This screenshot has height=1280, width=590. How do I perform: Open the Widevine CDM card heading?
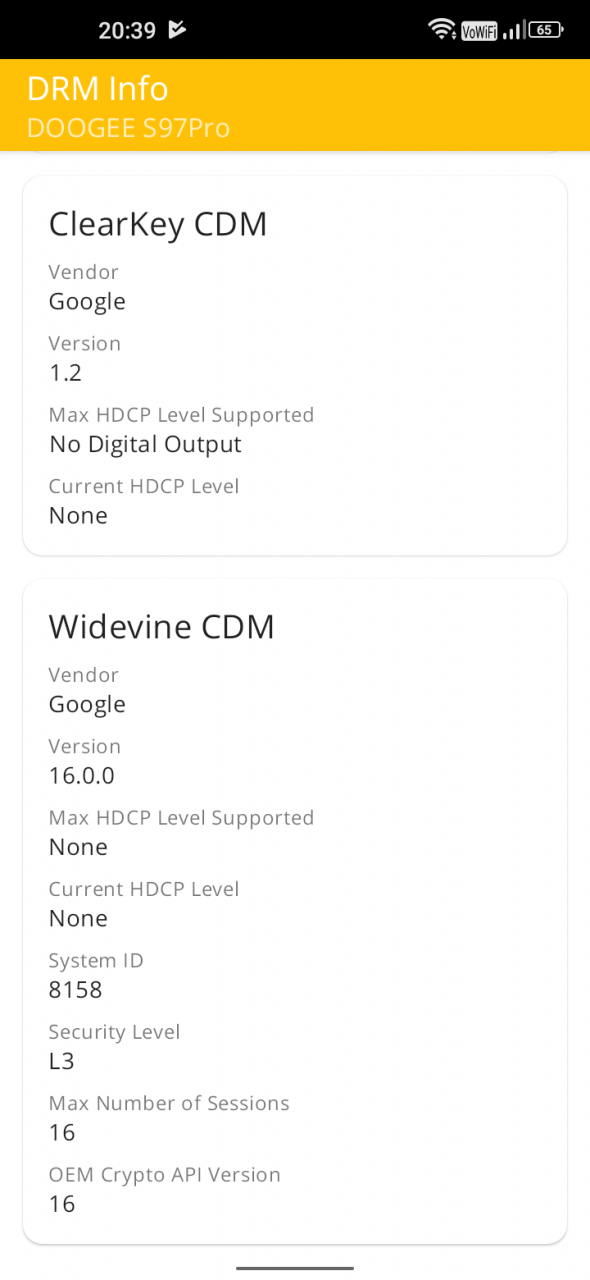pos(162,627)
